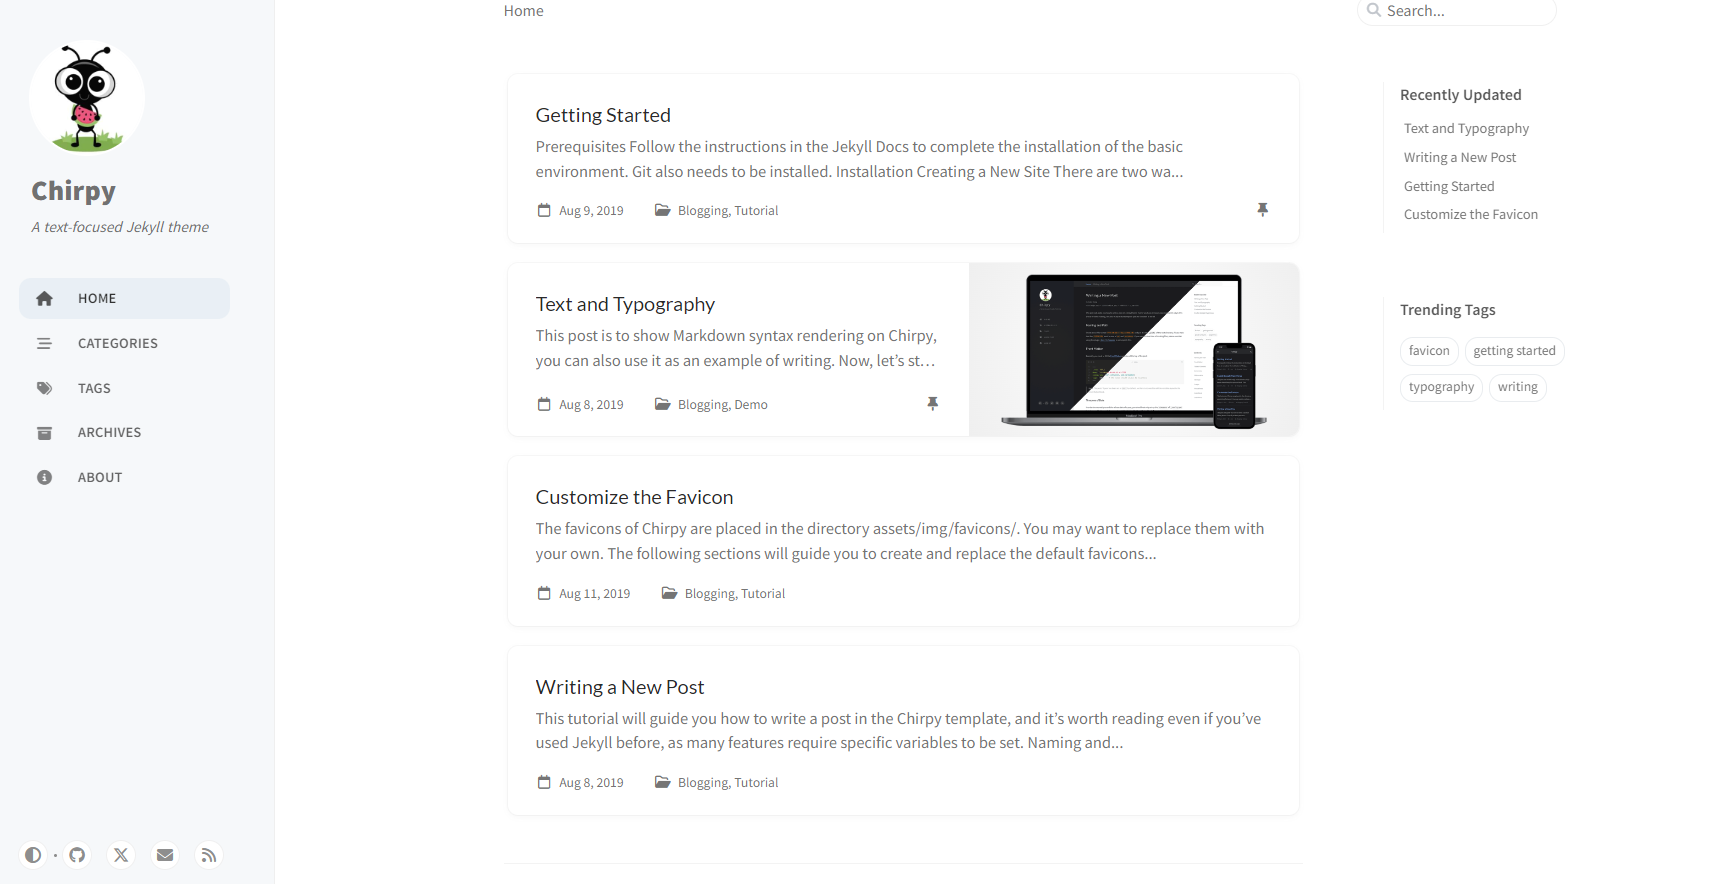Open the RSS feed icon

tap(209, 855)
